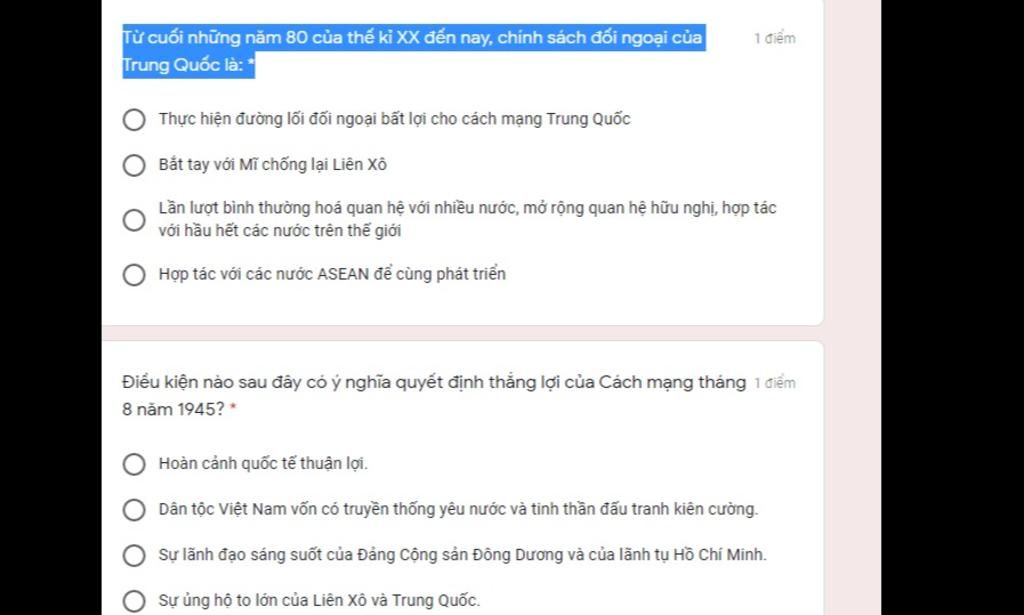Image resolution: width=1024 pixels, height=615 pixels.
Task: Click answer text 'Hợp tác với các nước ASEAN để cùng phát triển'
Action: pyautogui.click(x=332, y=274)
